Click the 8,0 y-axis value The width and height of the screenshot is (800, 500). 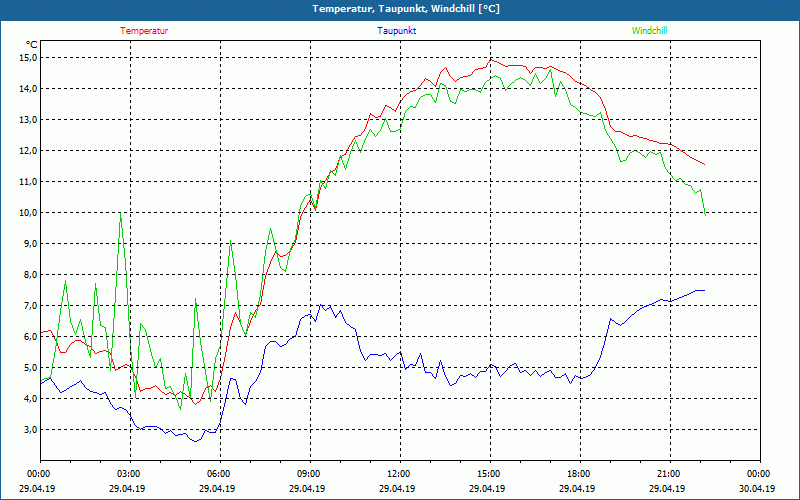coord(31,274)
